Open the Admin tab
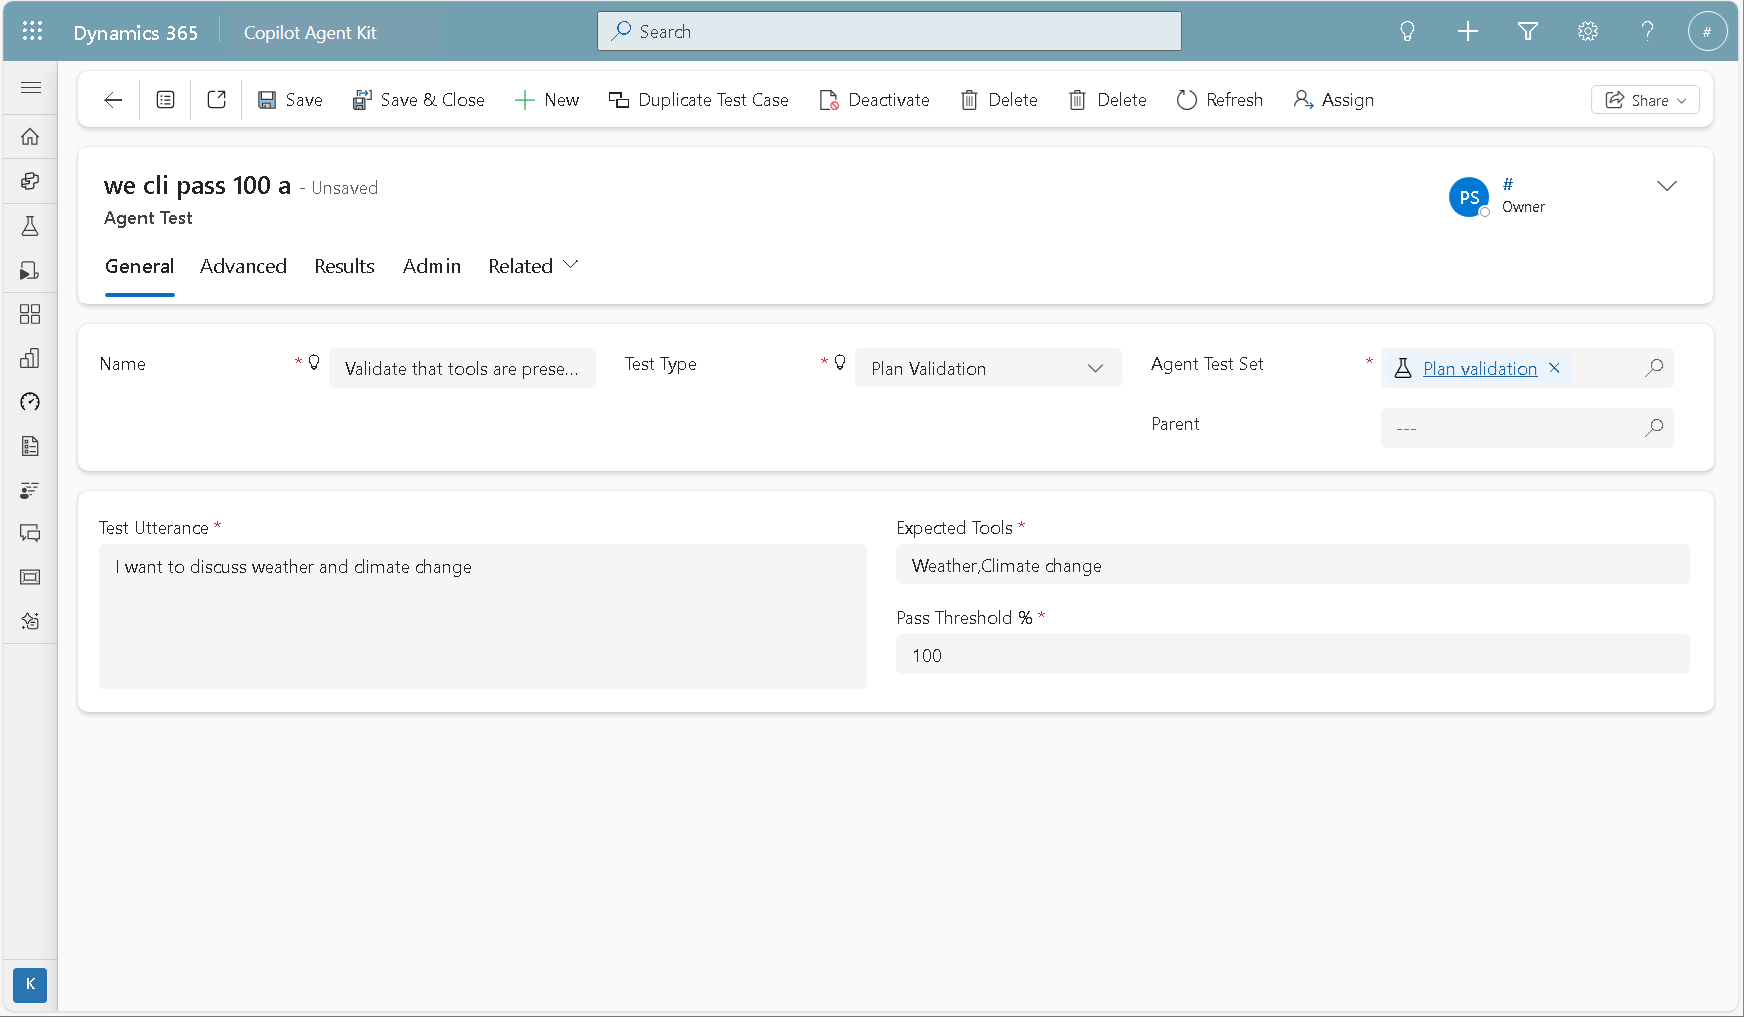Viewport: 1744px width, 1017px height. [432, 266]
